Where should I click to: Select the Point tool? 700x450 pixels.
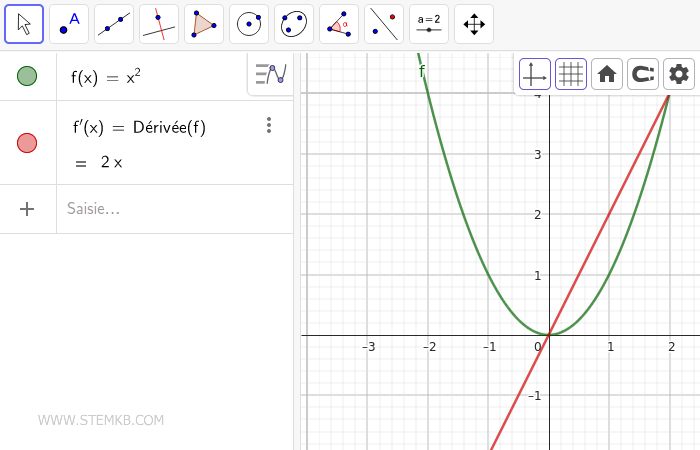[x=69, y=24]
